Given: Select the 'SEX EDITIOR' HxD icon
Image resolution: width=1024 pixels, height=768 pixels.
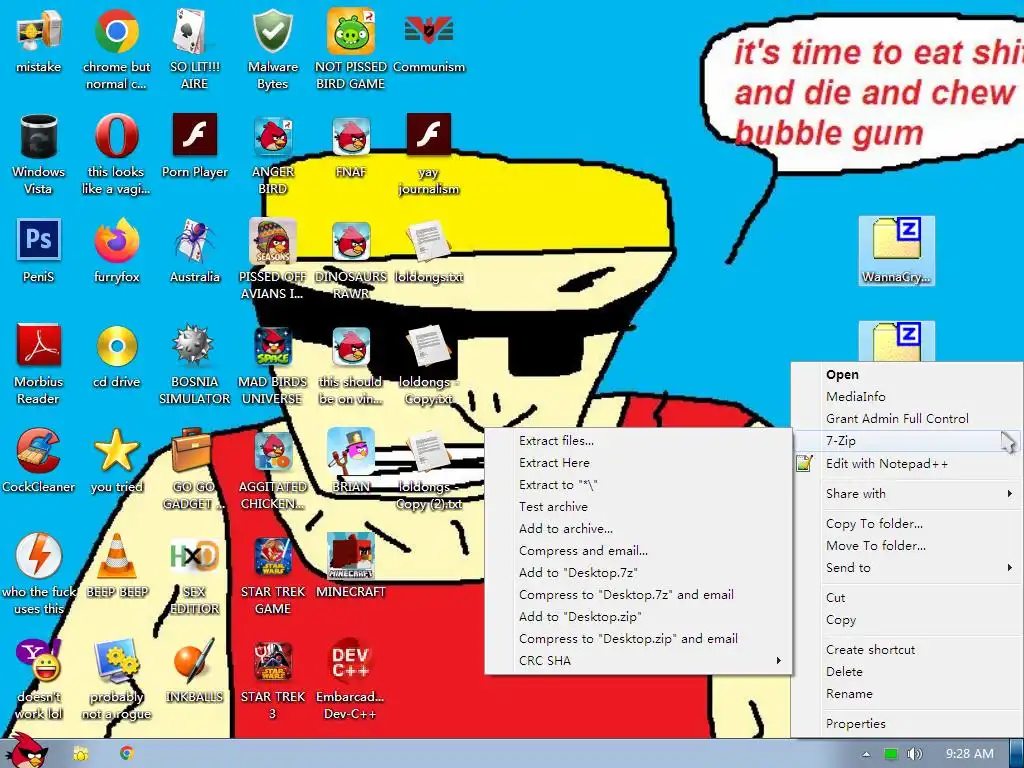Looking at the screenshot, I should 194,555.
